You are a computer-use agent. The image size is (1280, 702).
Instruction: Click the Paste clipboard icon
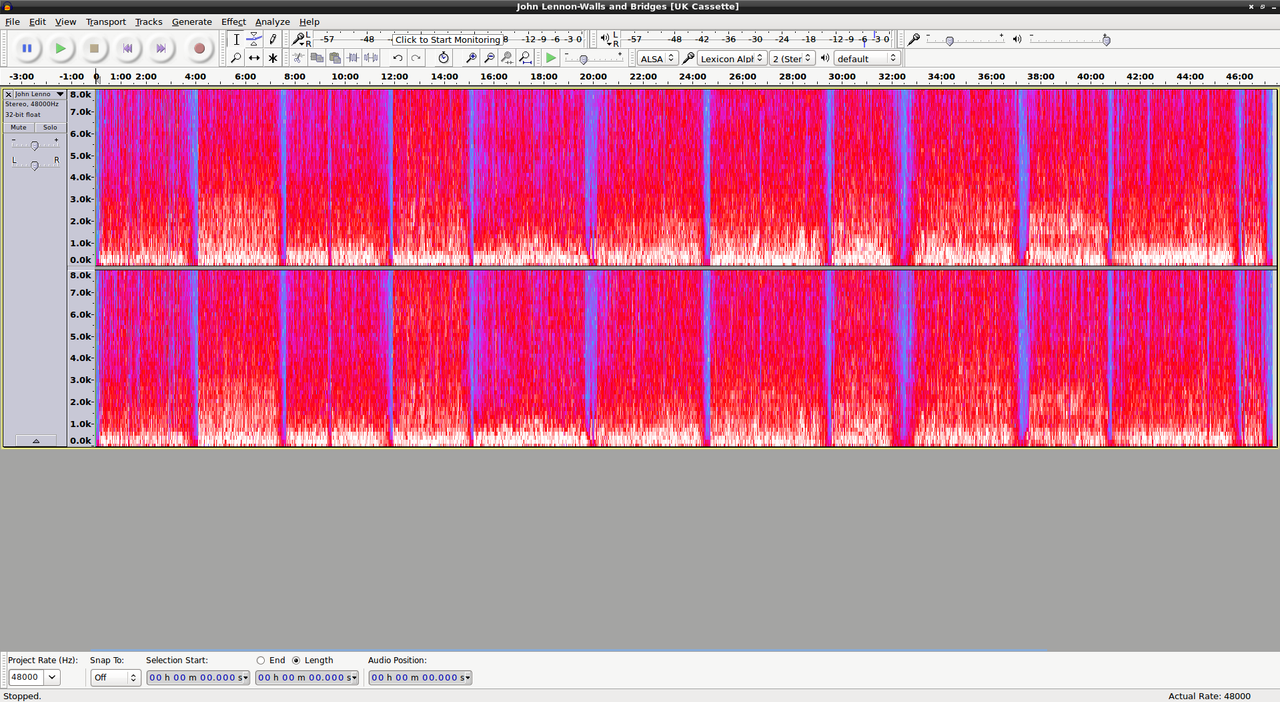point(334,58)
